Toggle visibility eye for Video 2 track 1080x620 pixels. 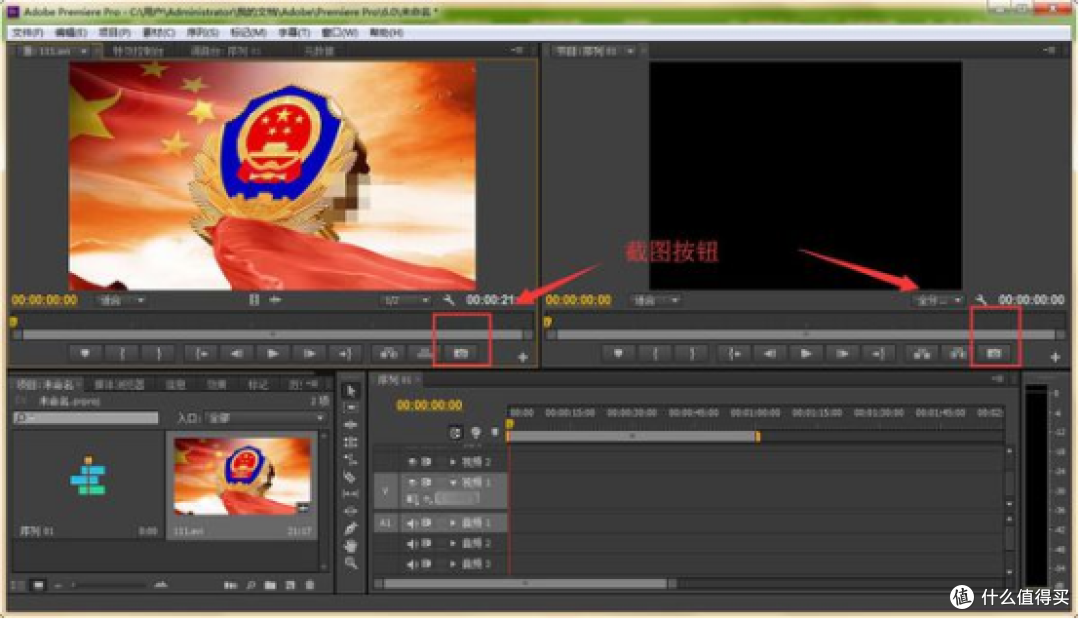[412, 462]
